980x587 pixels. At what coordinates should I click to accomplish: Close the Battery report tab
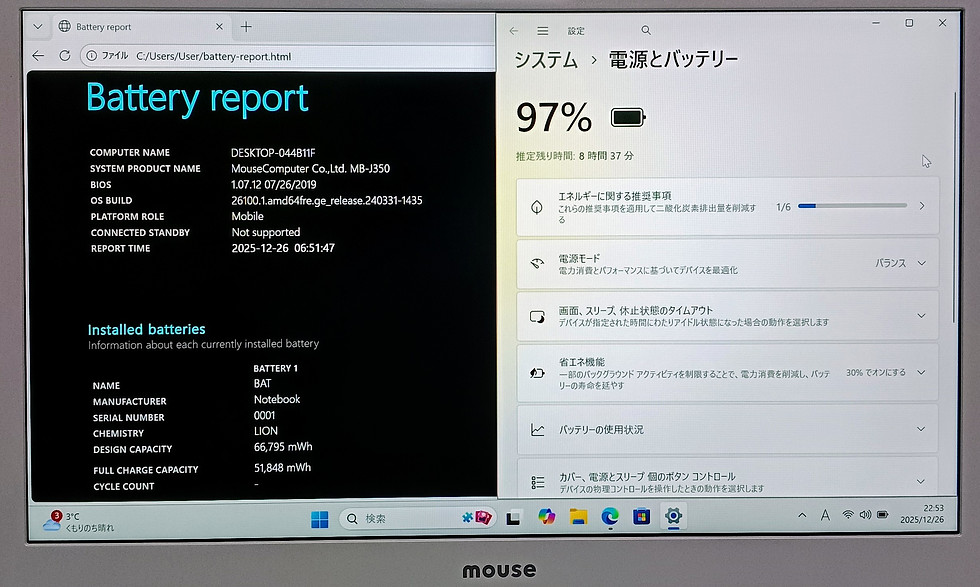pos(219,27)
